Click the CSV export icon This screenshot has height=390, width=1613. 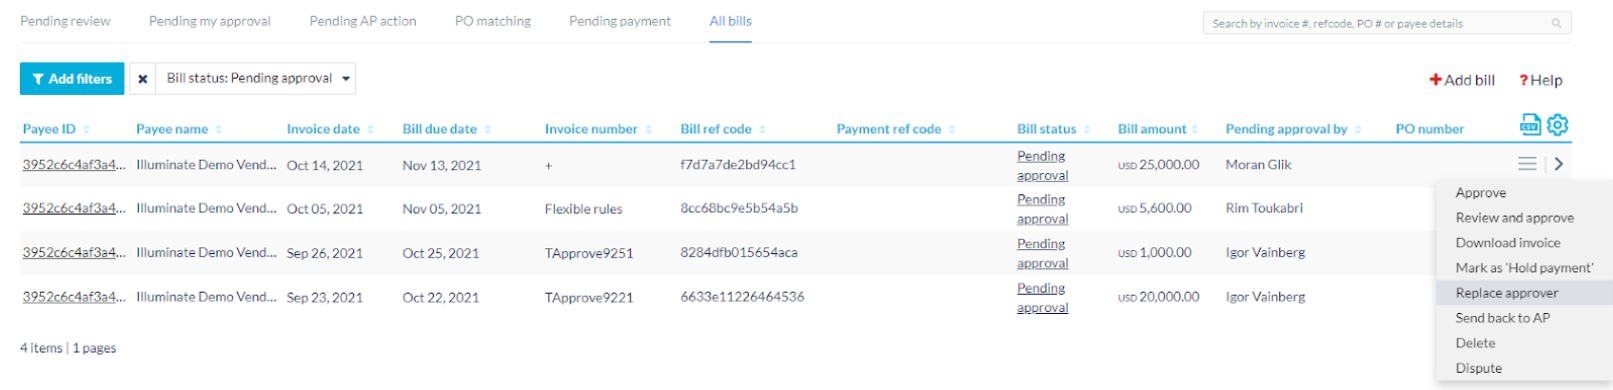[1530, 125]
